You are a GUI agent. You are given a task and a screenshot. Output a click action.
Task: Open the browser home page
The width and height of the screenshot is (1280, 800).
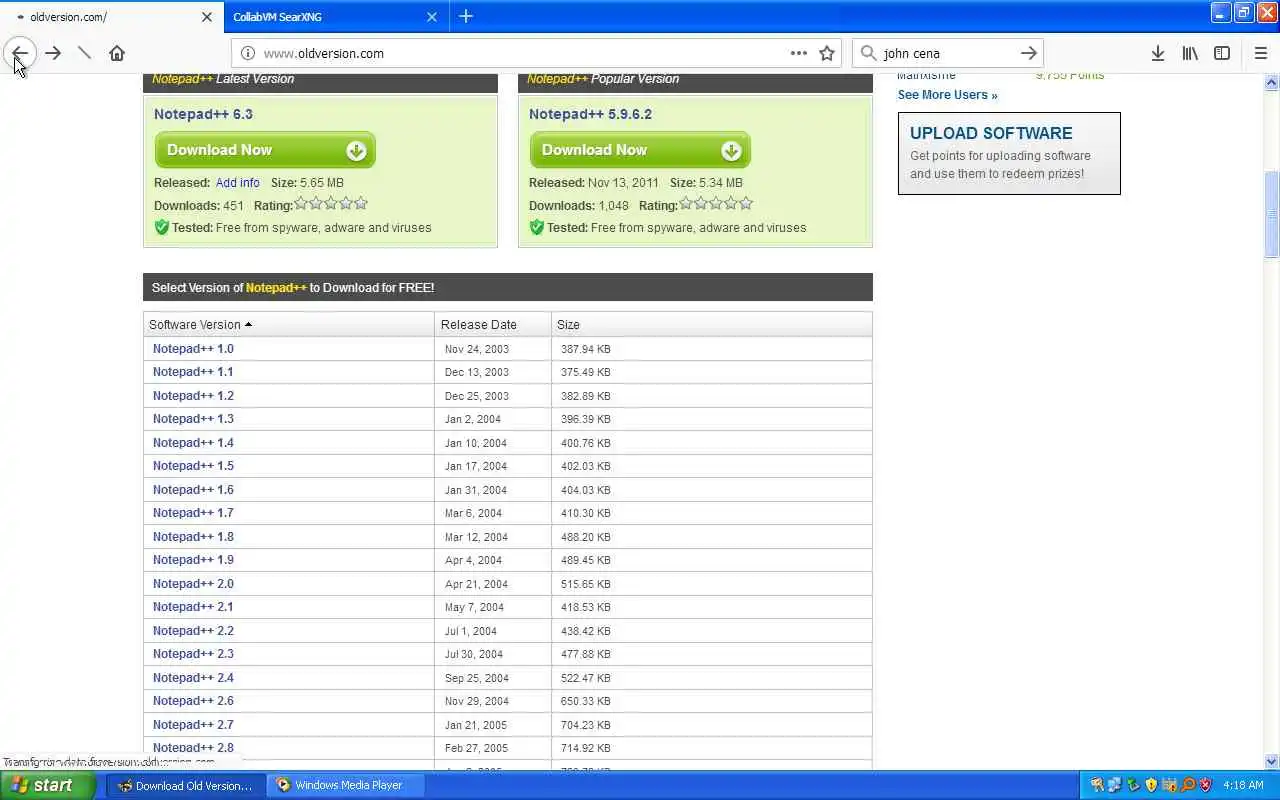click(x=117, y=53)
